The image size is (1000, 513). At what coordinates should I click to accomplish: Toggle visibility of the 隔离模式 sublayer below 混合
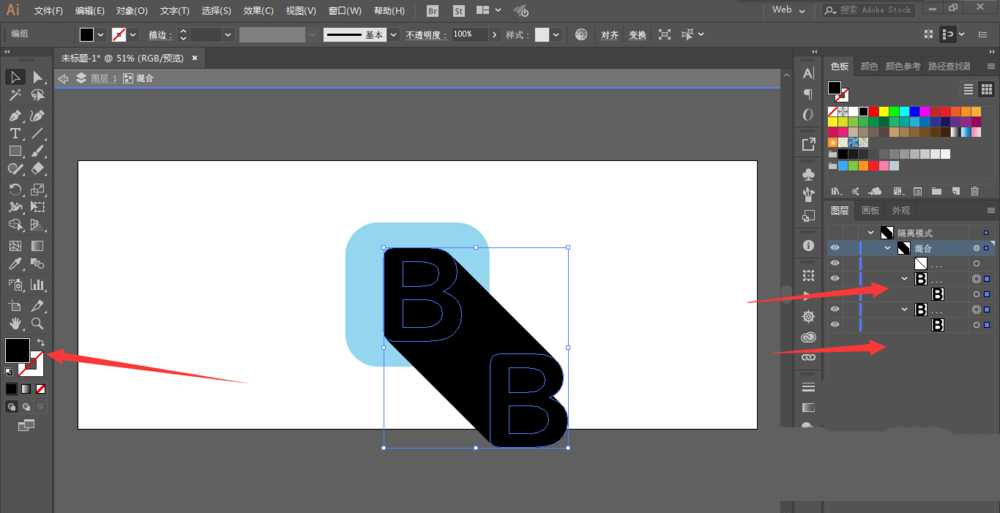click(835, 264)
